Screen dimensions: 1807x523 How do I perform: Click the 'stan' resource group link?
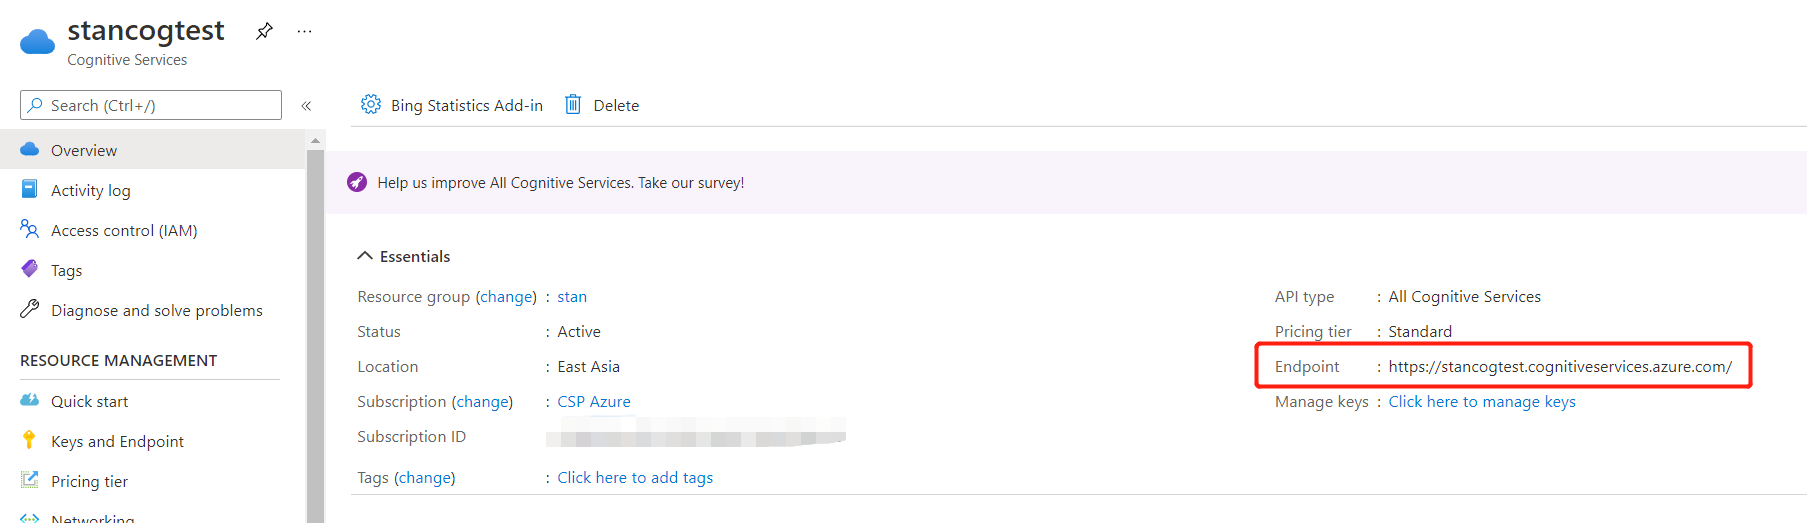[572, 296]
